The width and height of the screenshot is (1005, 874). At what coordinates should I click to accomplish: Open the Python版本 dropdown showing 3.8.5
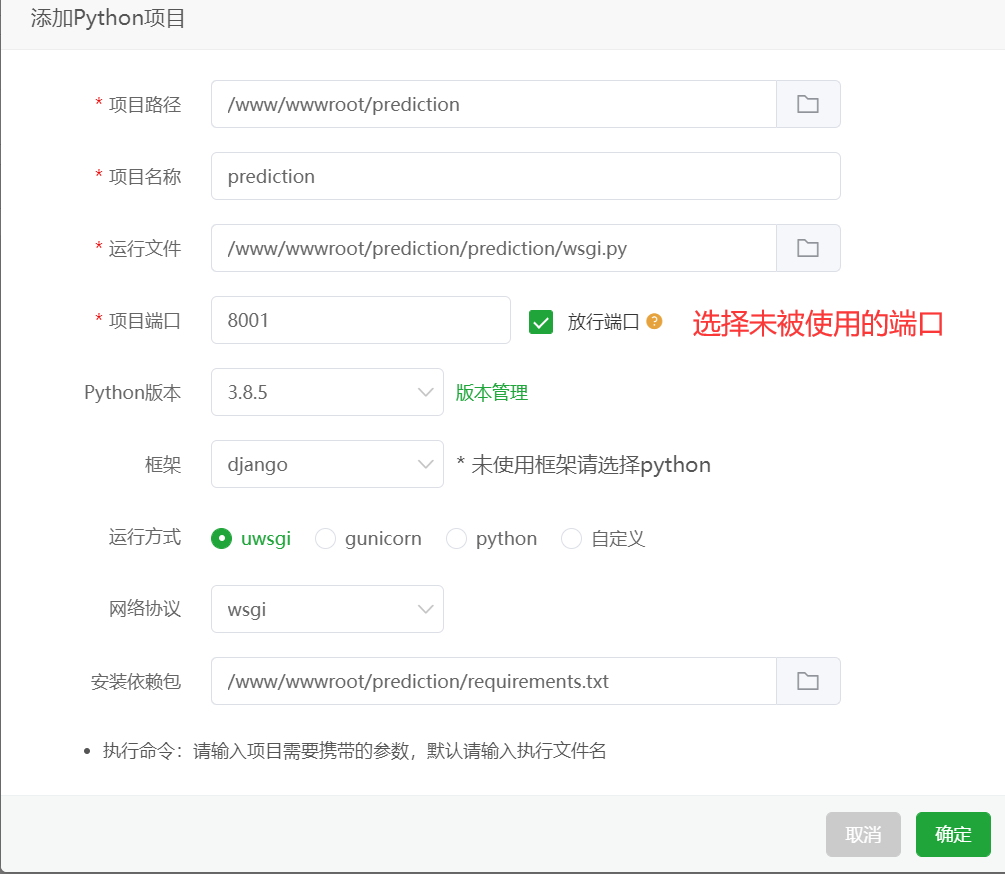pos(327,392)
